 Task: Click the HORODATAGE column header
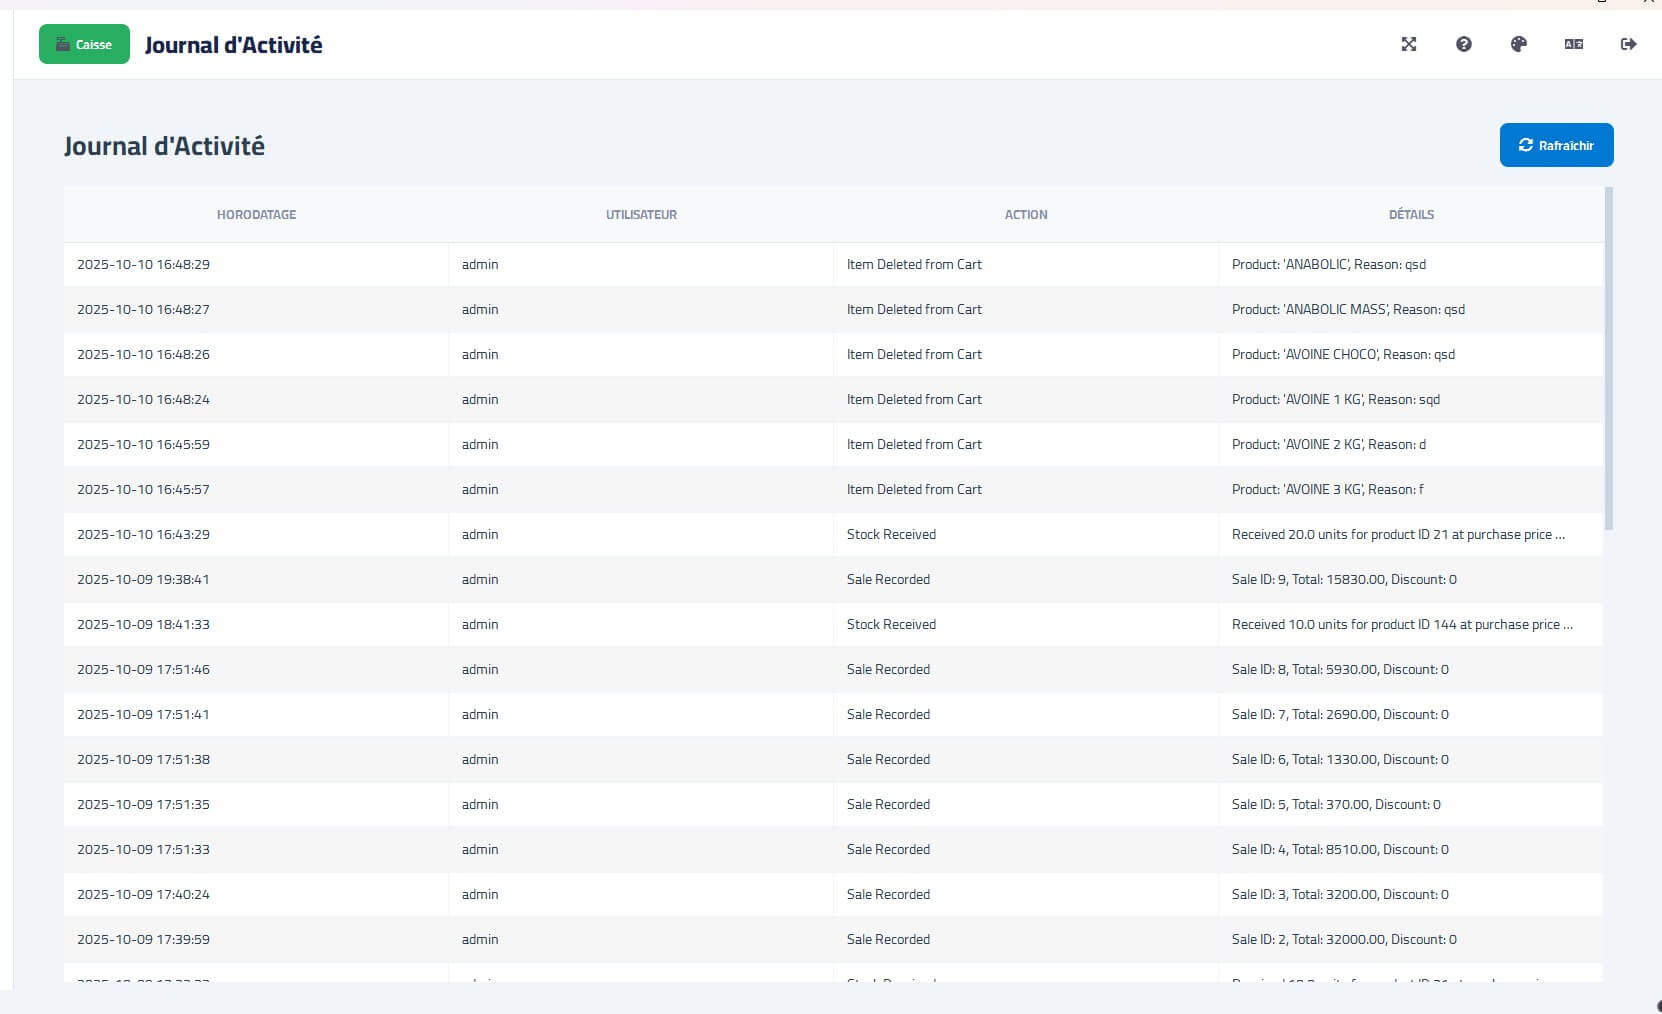[256, 215]
